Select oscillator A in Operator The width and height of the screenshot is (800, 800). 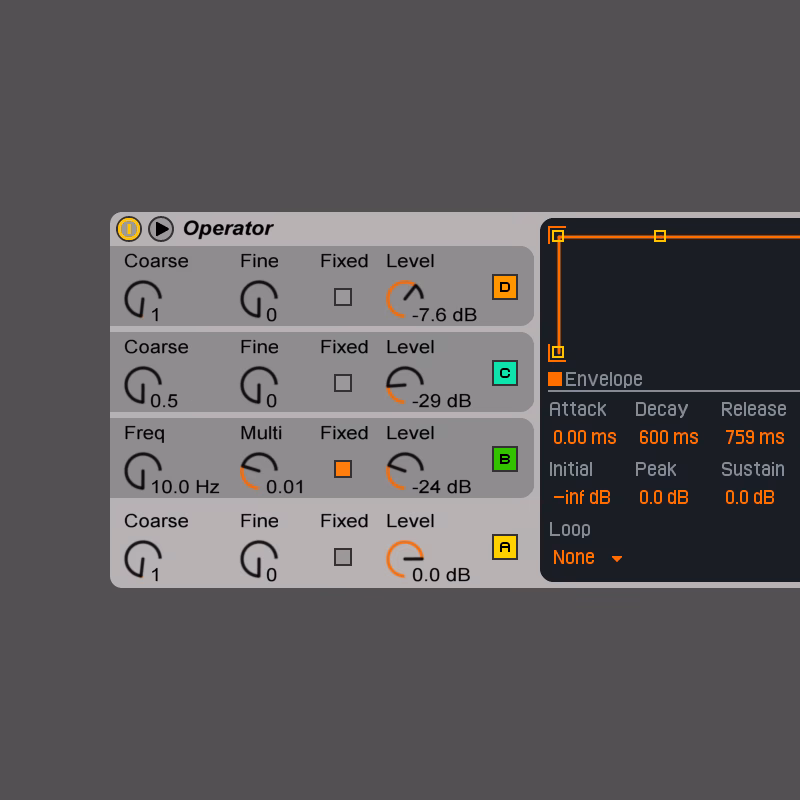pos(504,547)
